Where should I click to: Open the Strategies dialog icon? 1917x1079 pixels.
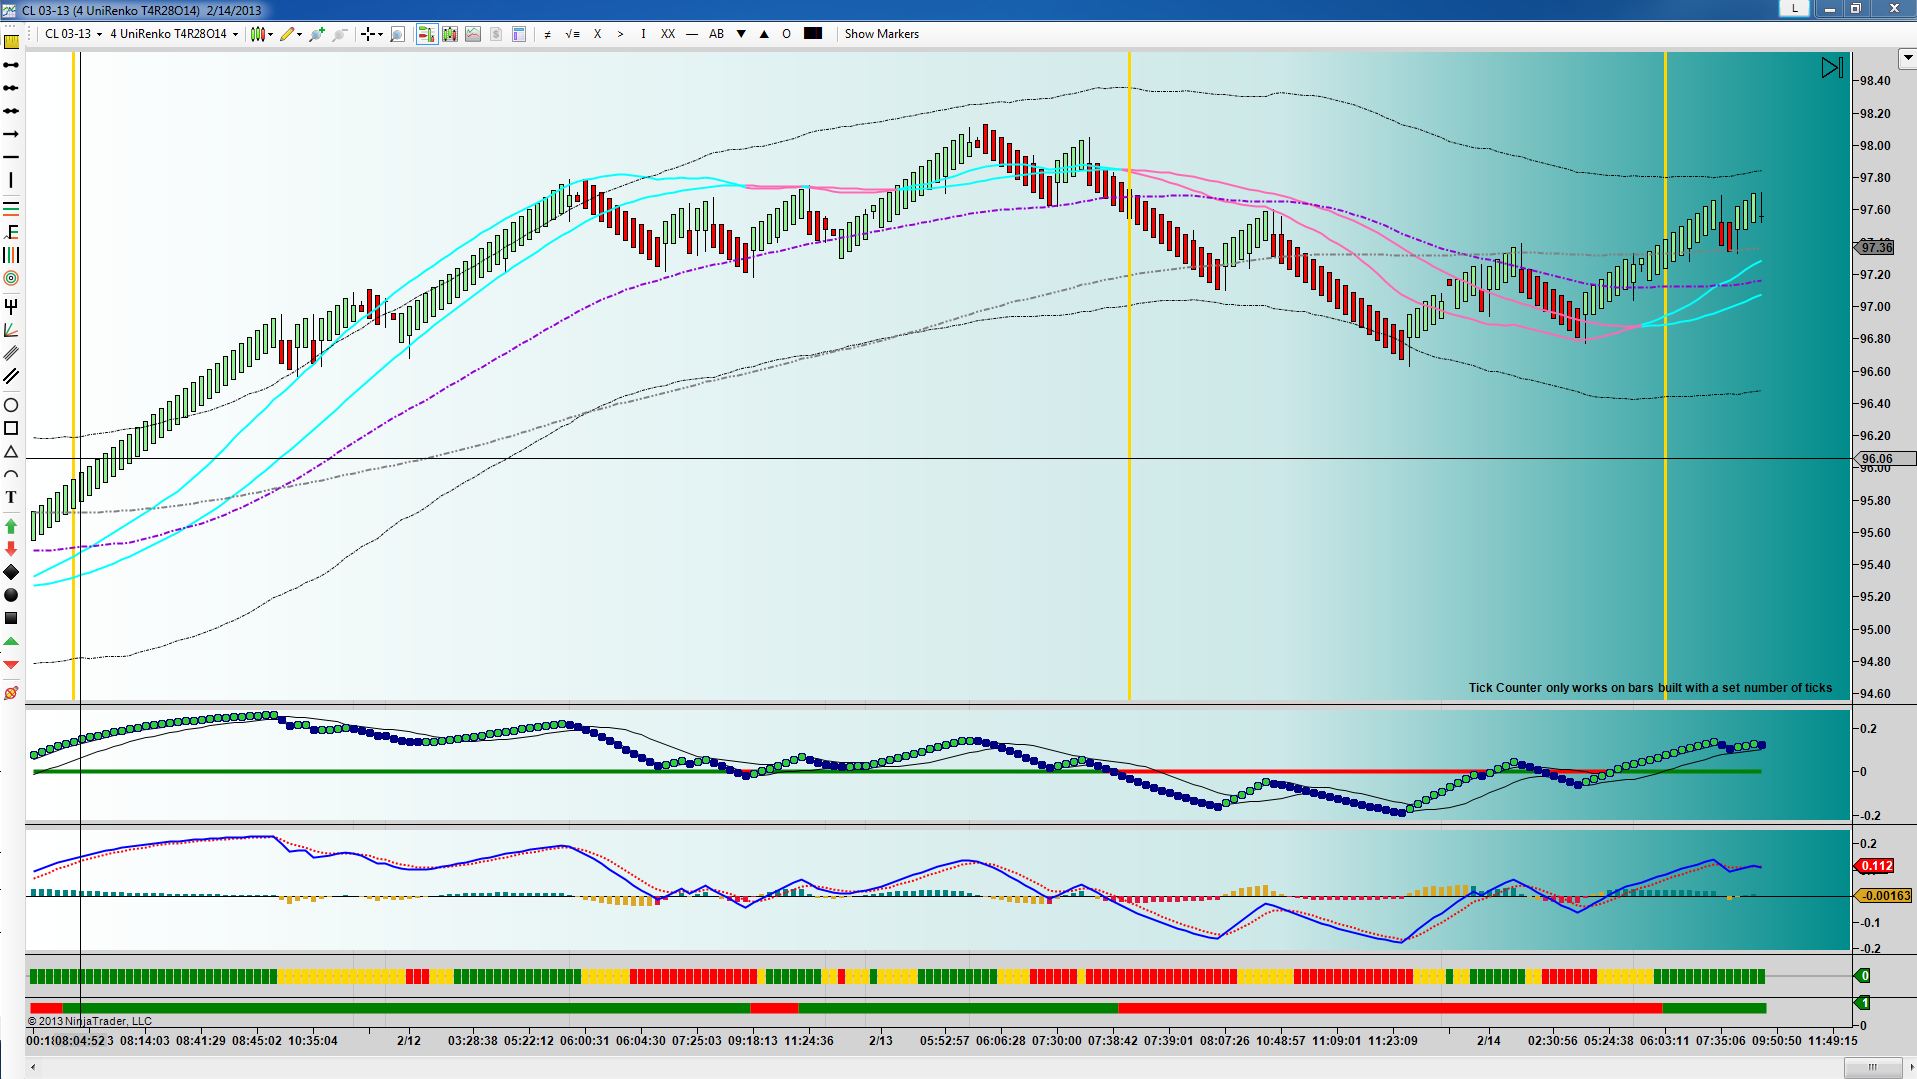(496, 34)
